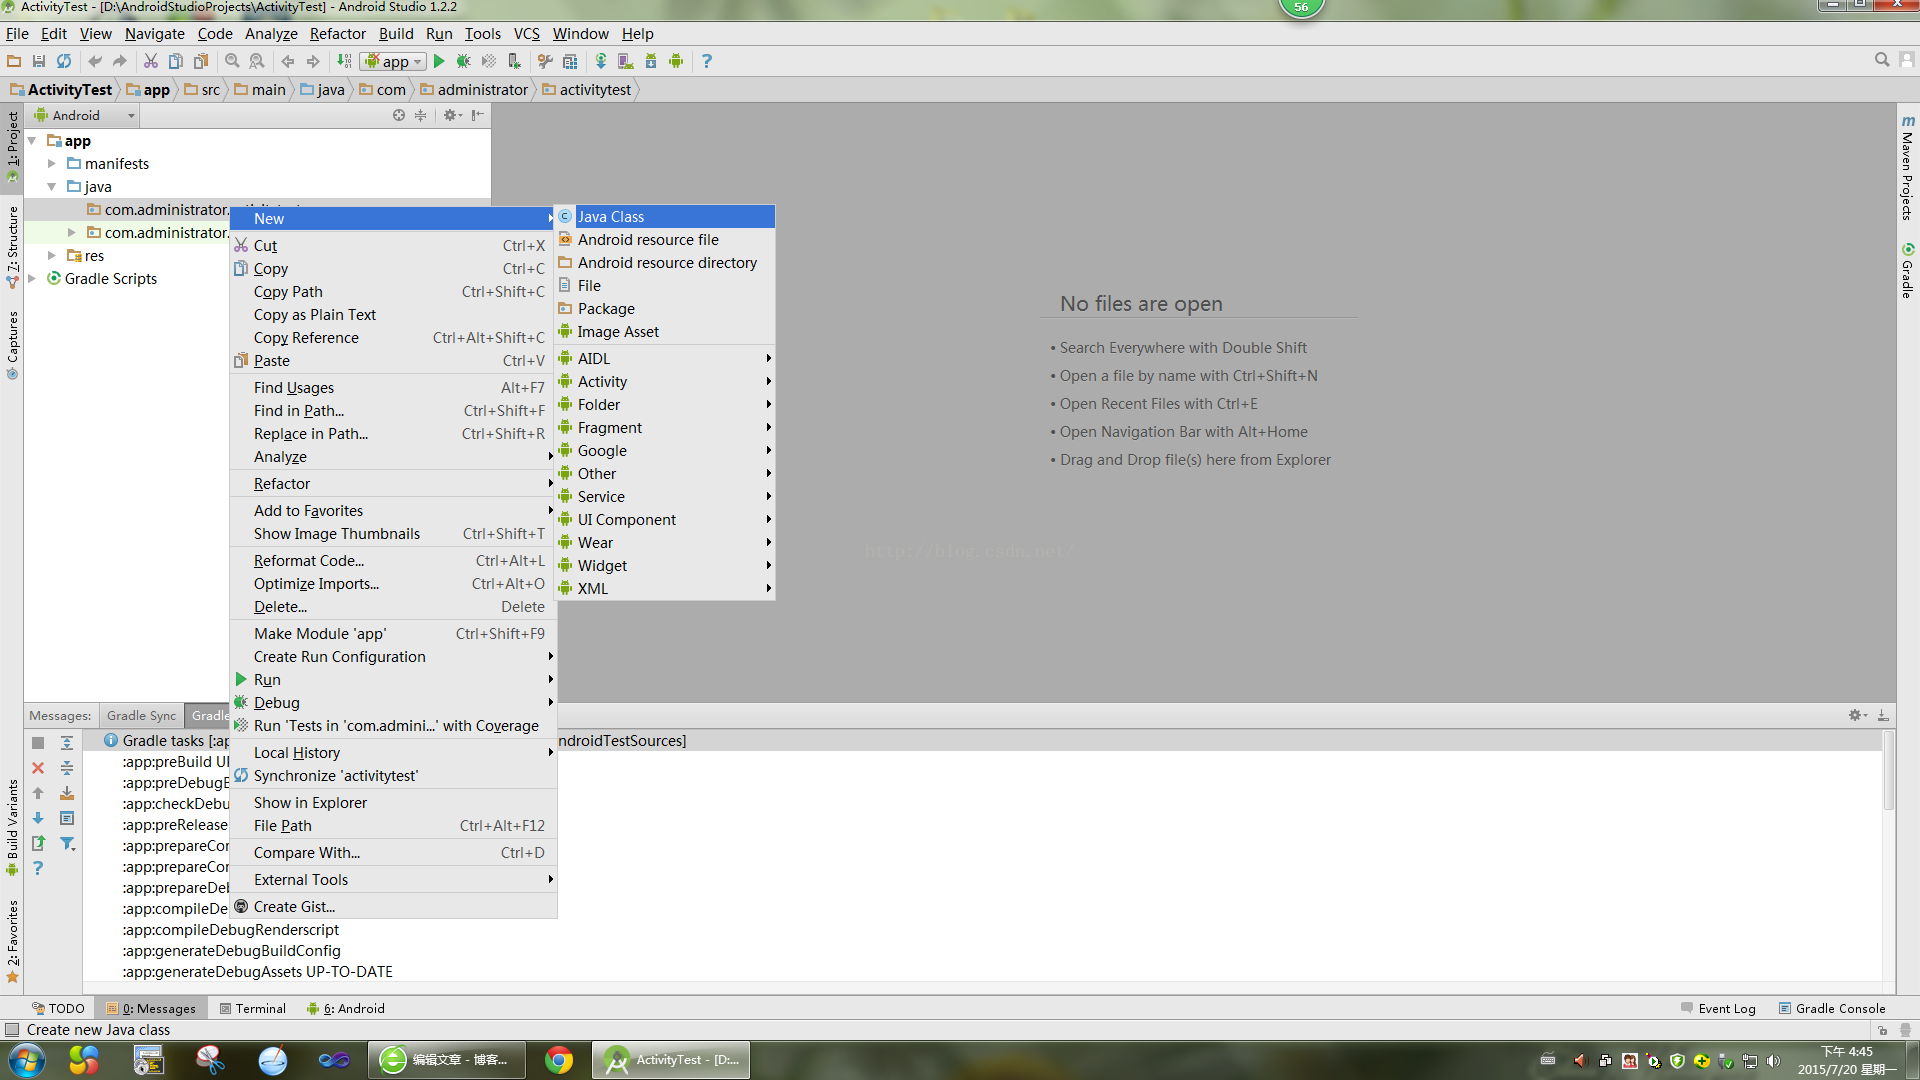Screen dimensions: 1920x1080
Task: Click Export to text file icon
Action: (x=38, y=843)
